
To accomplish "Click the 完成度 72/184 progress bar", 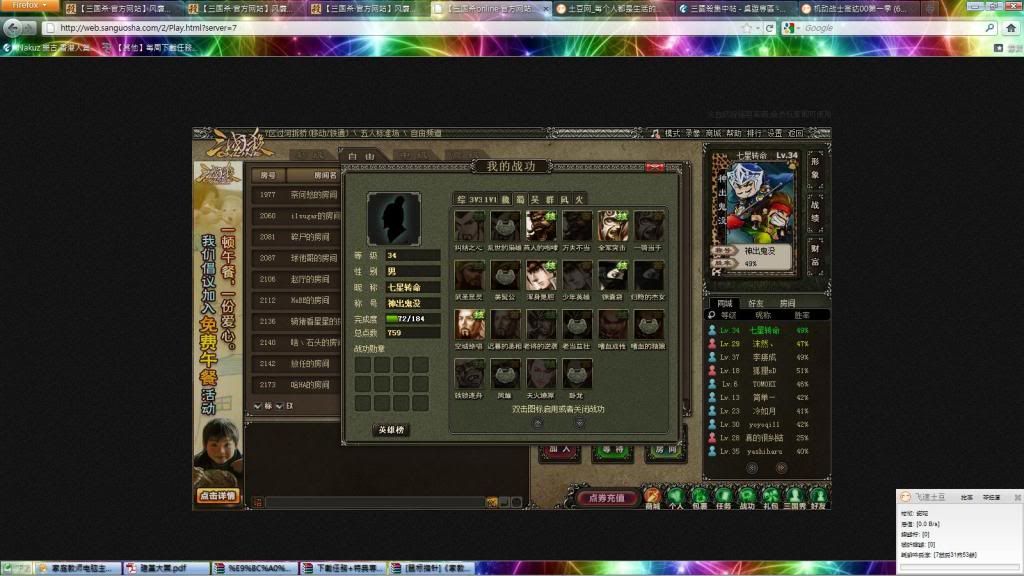I will [x=412, y=319].
